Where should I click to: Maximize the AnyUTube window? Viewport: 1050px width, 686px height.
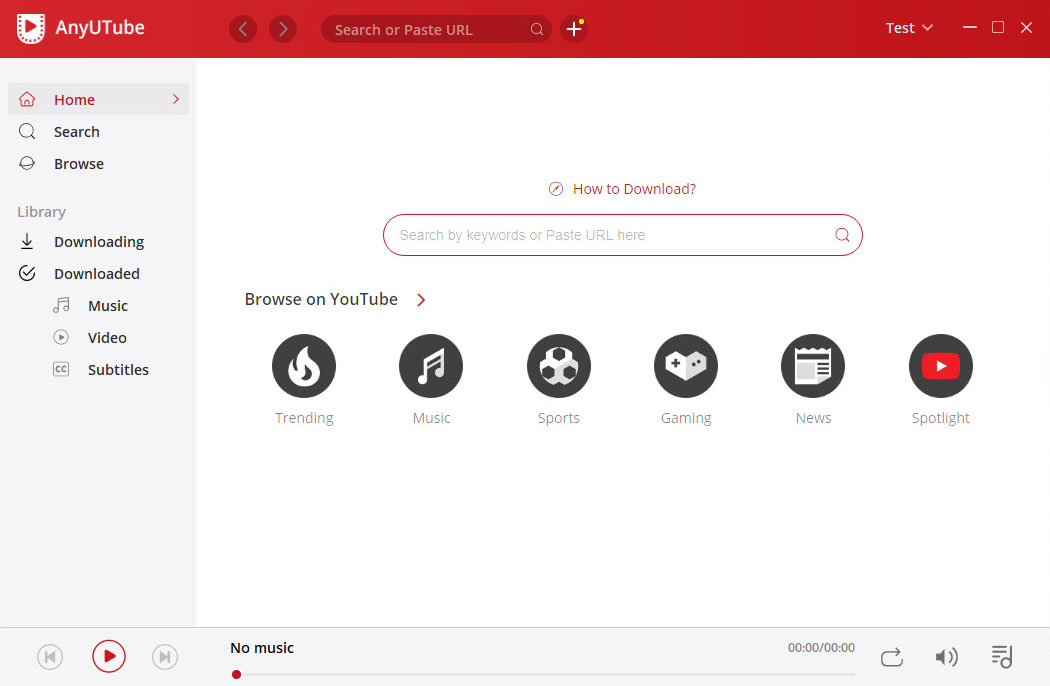998,27
